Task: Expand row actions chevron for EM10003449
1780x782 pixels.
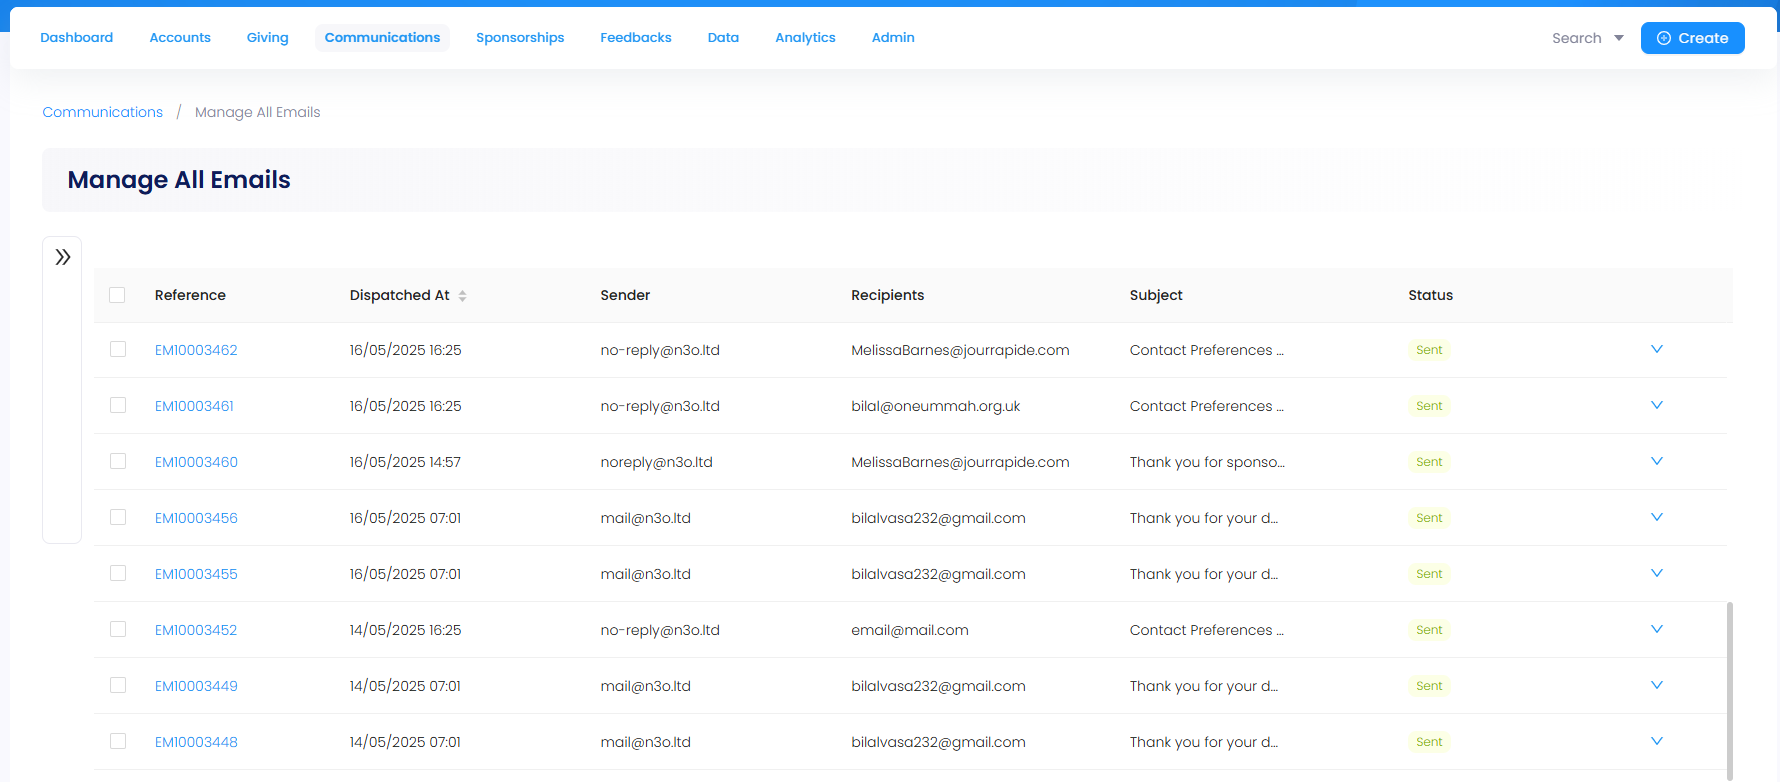Action: click(x=1657, y=685)
